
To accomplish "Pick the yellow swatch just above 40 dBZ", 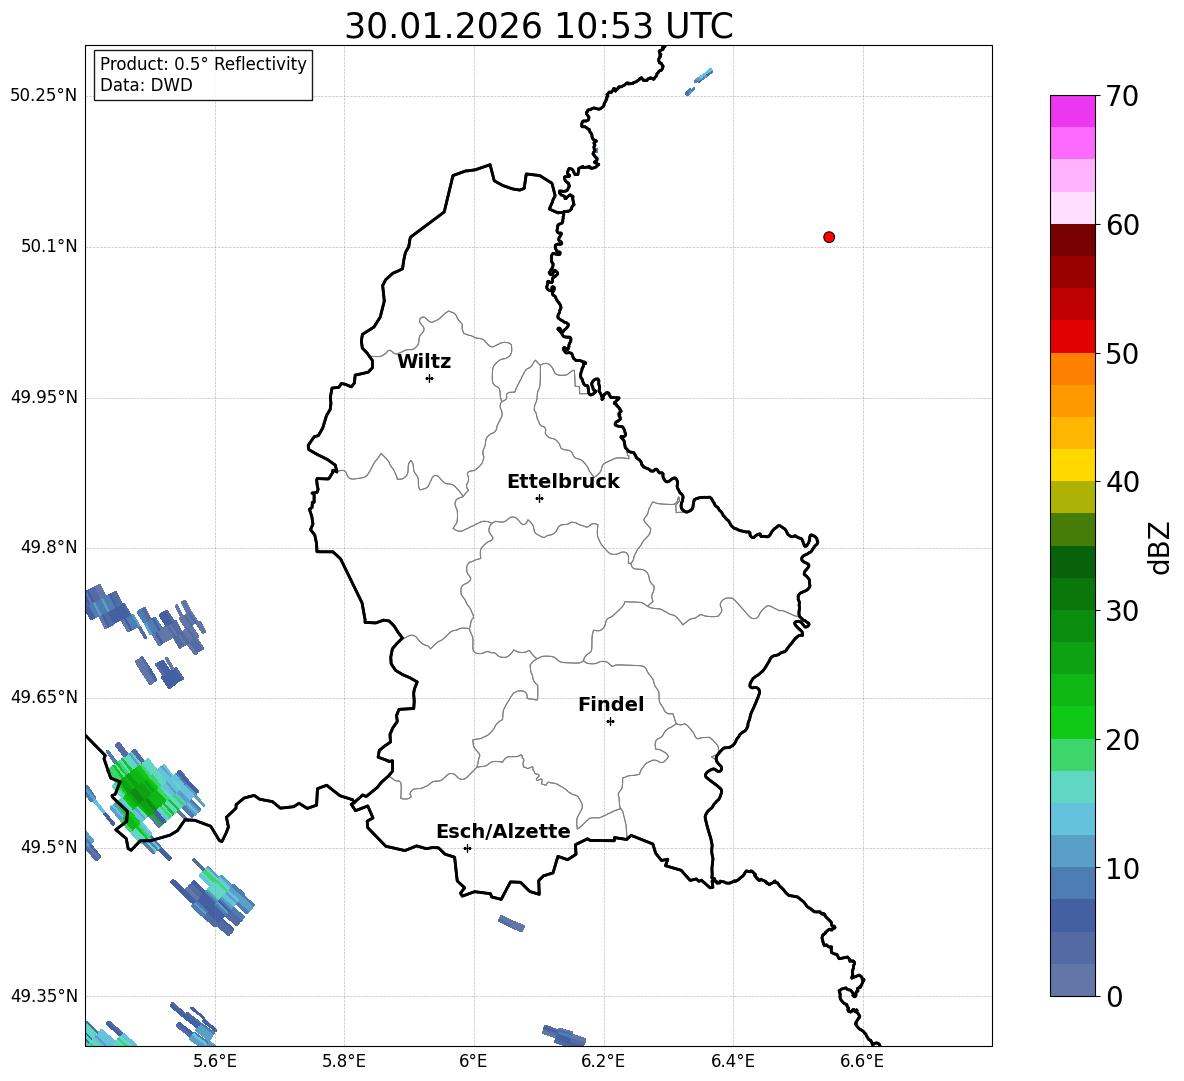I will point(1072,465).
